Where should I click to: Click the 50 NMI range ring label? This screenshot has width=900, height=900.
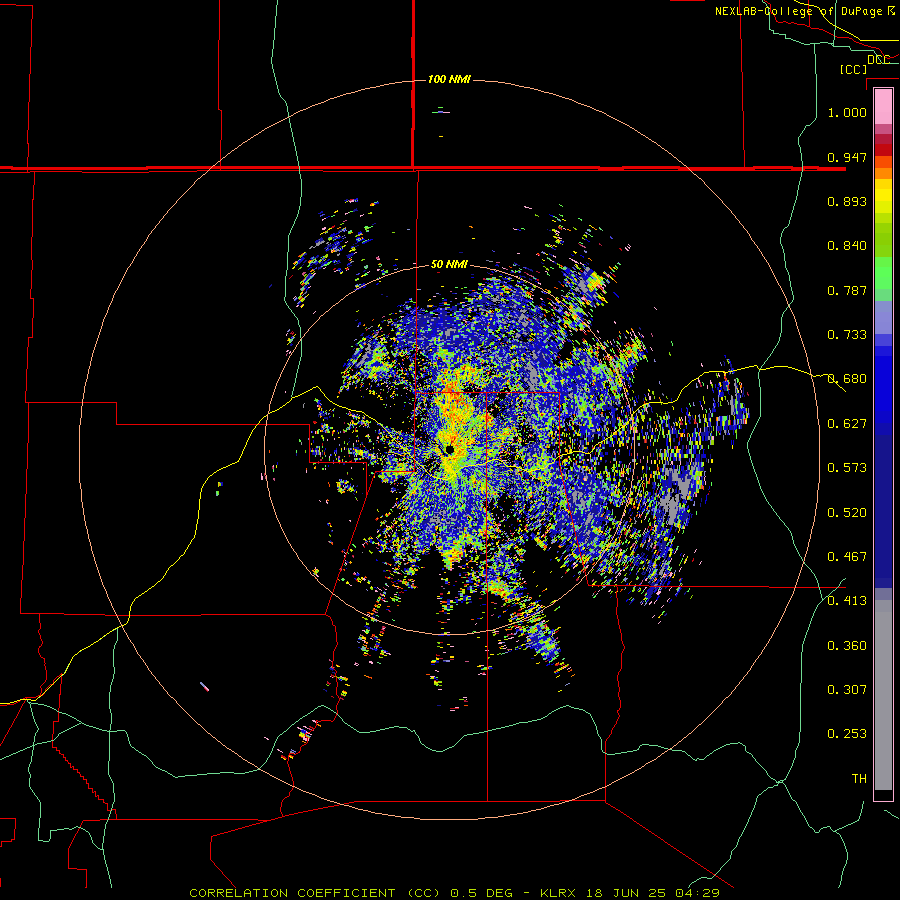(x=449, y=264)
